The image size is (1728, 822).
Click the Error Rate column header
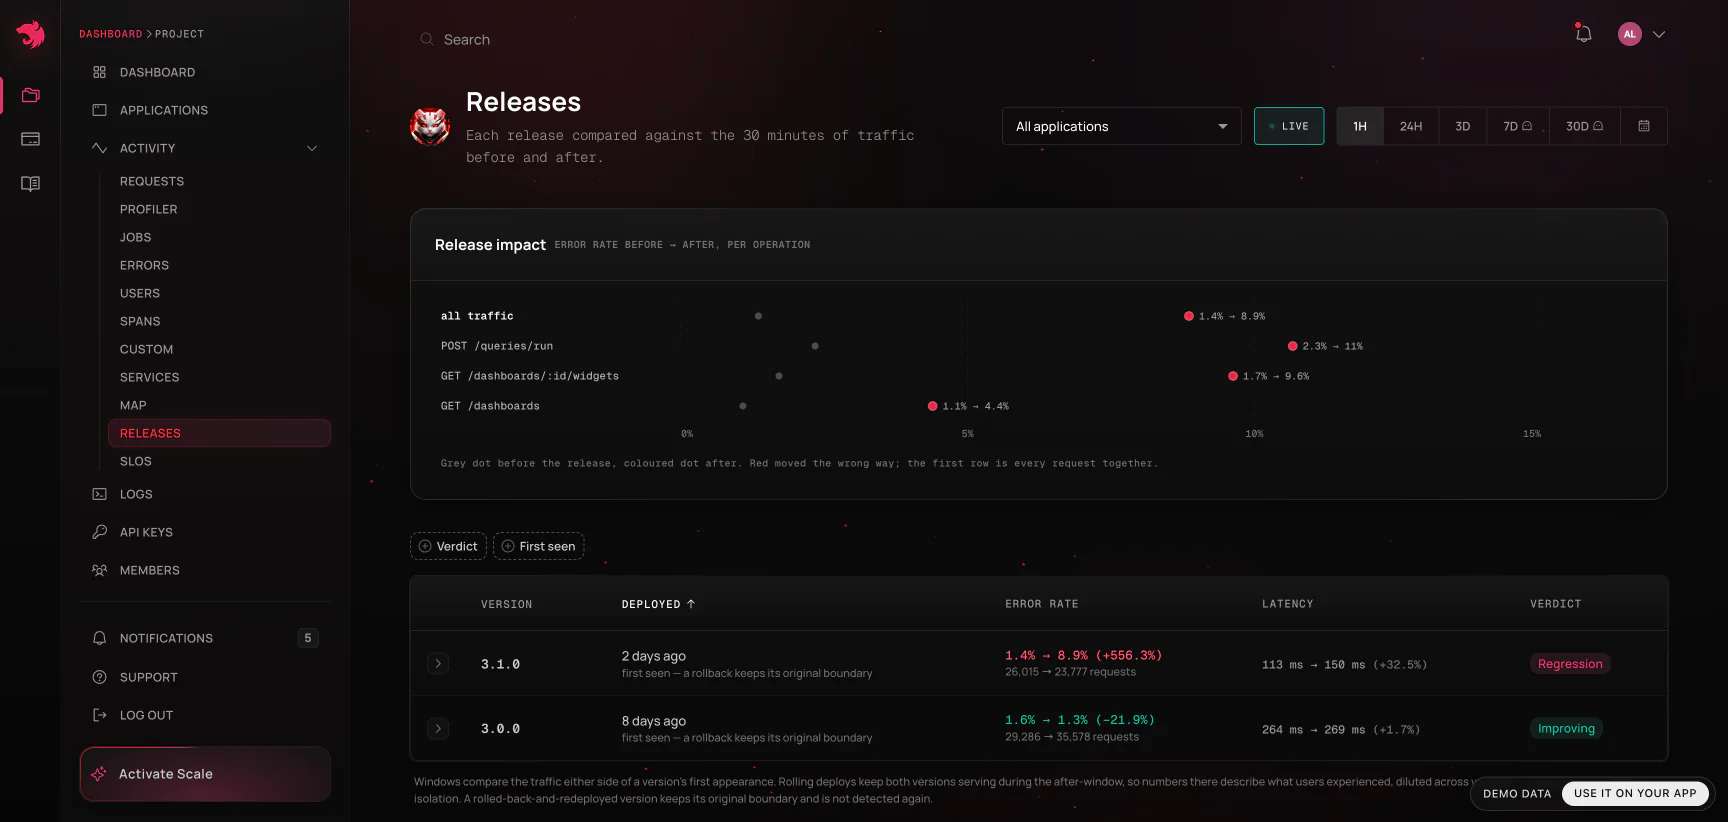click(x=1042, y=604)
